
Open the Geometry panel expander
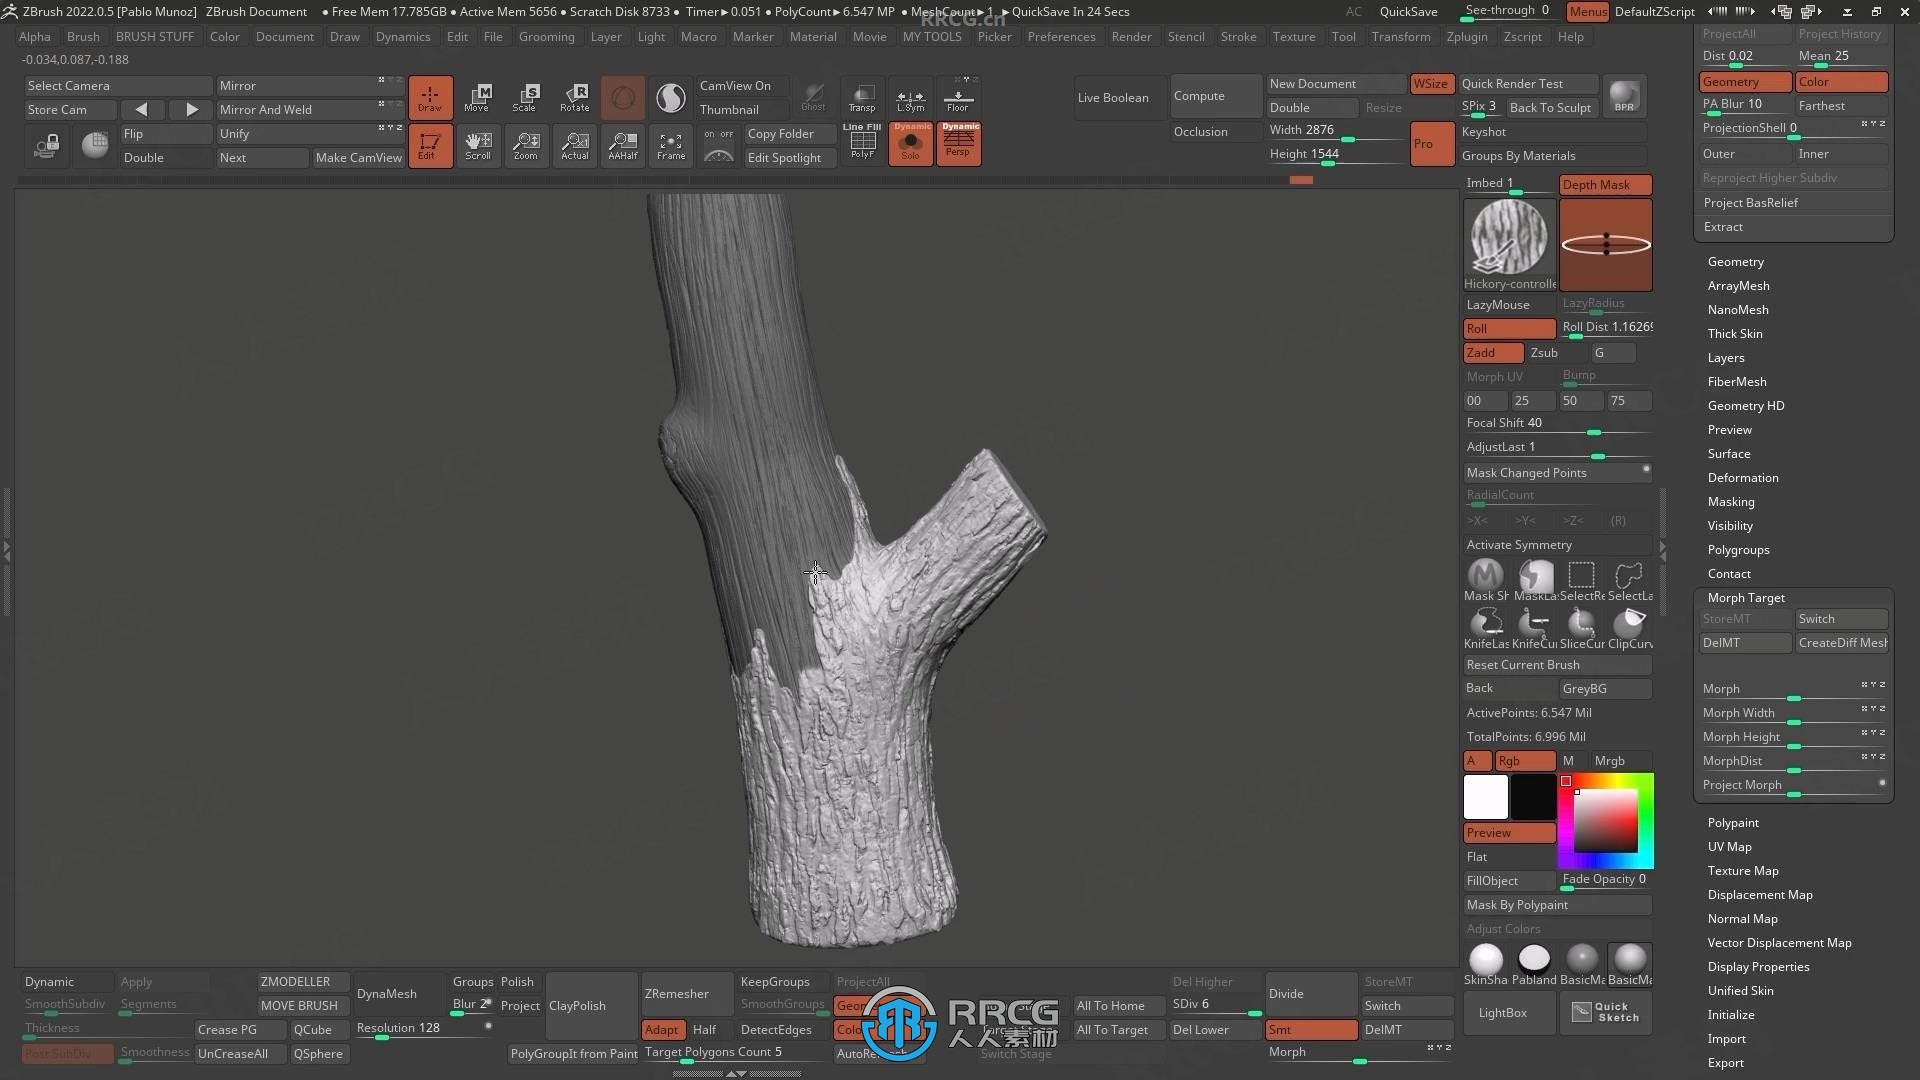tap(1735, 261)
